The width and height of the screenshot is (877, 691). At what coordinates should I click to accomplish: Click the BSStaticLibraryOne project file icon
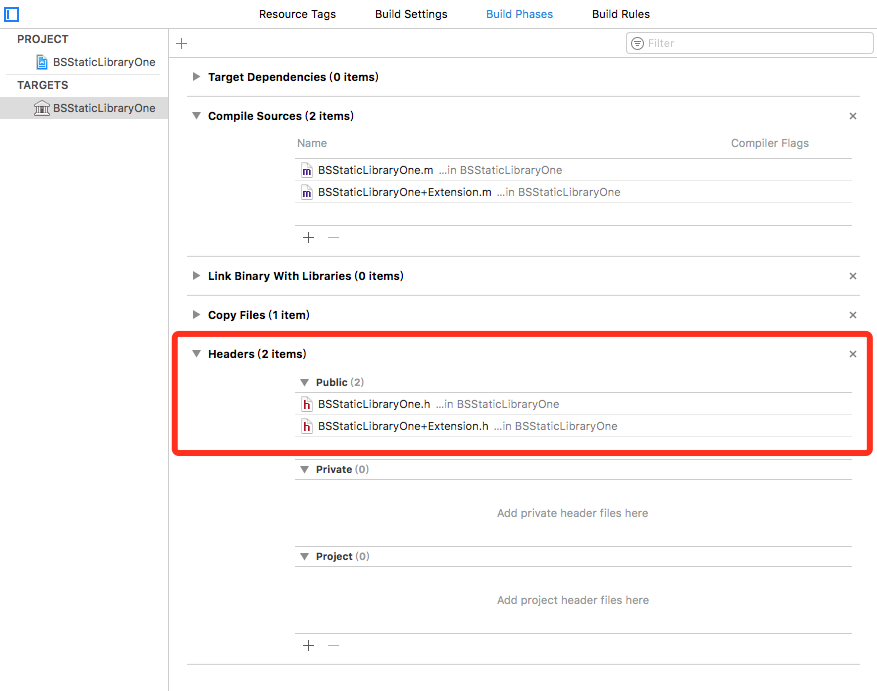(x=42, y=62)
